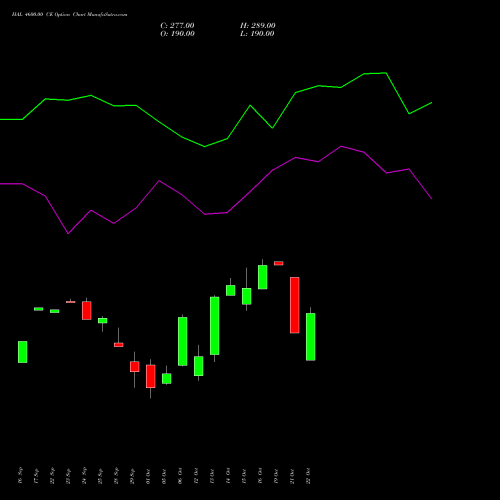Click the "14 Oct" date label
The width and height of the screenshot is (500, 500).
coord(228,476)
